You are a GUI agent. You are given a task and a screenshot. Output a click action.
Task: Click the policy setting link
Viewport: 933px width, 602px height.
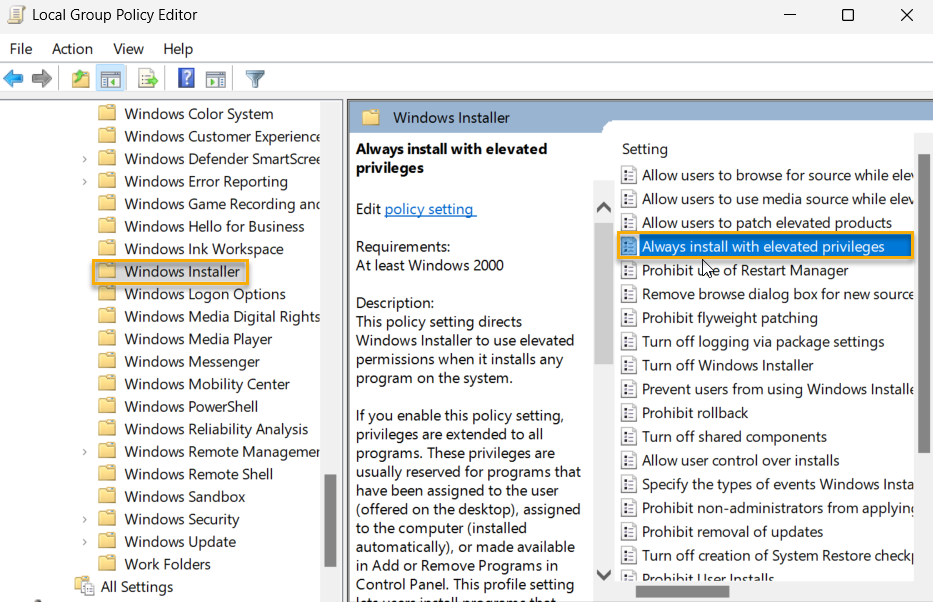pyautogui.click(x=429, y=209)
